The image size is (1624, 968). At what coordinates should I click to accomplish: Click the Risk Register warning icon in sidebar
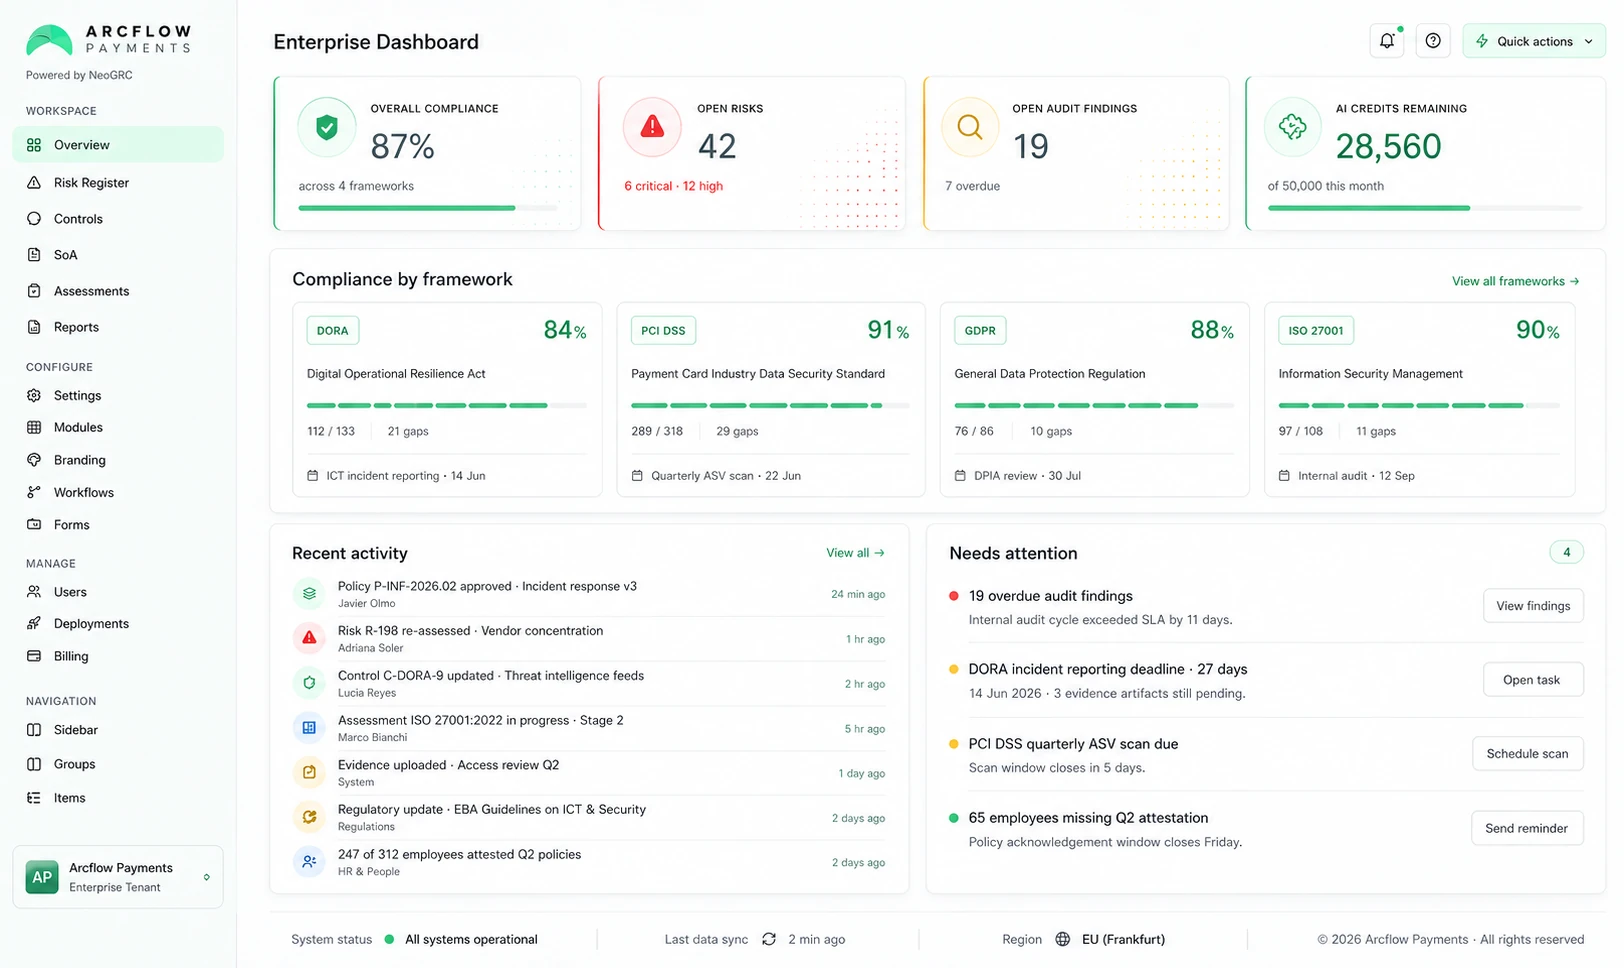click(34, 183)
